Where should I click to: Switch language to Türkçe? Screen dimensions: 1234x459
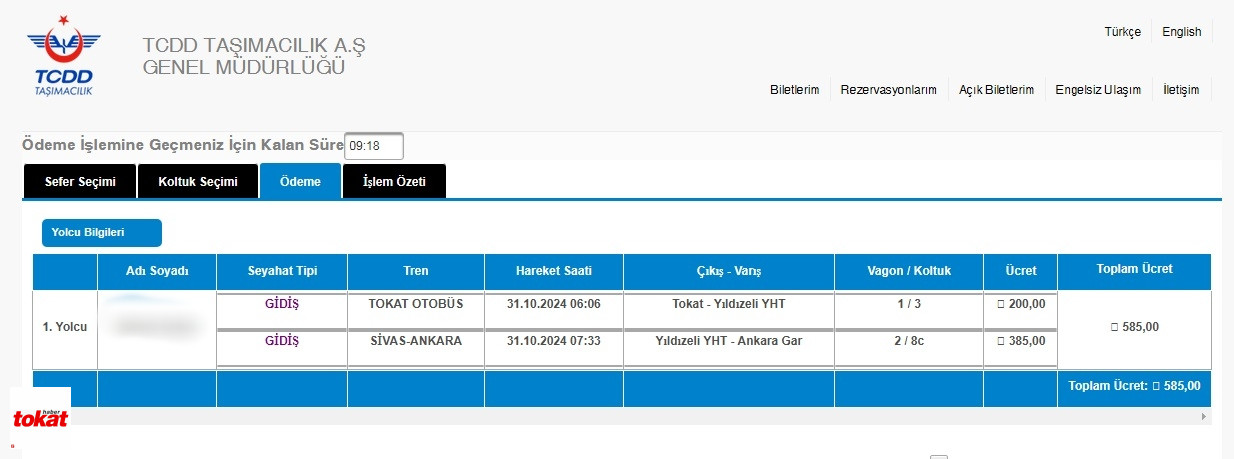[1122, 32]
